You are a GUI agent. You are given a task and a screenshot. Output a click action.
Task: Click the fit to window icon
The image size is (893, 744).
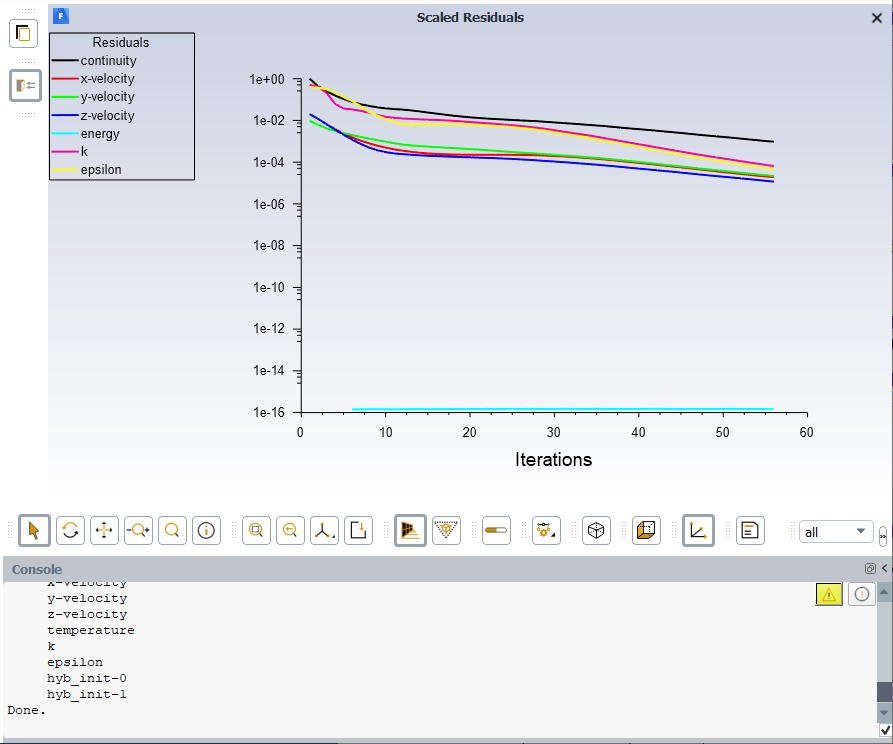tap(257, 531)
